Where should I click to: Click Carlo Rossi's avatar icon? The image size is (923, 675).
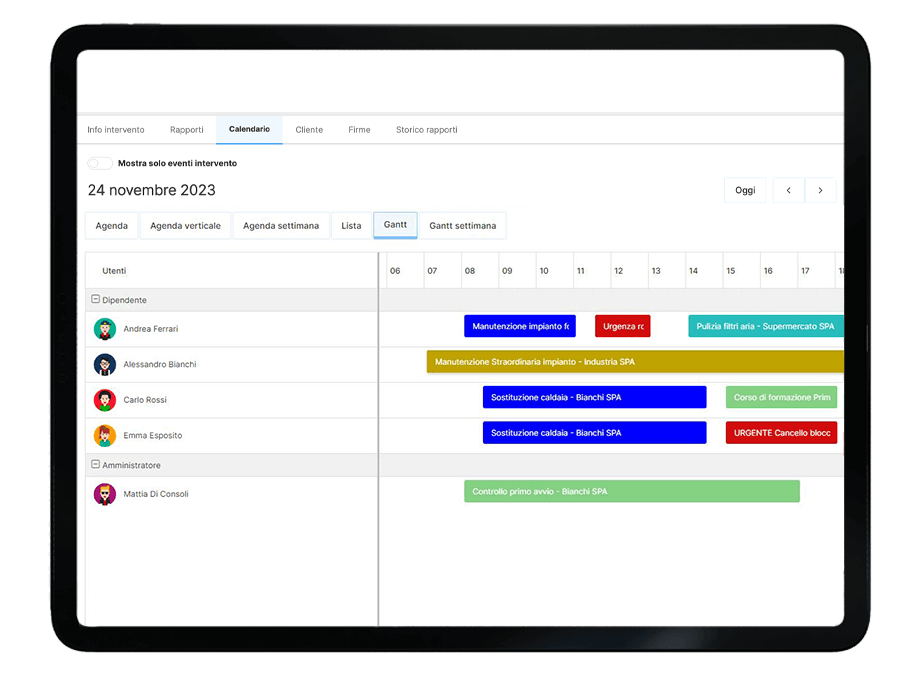coord(105,400)
